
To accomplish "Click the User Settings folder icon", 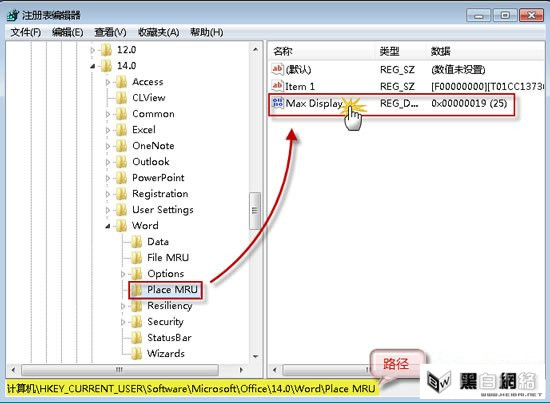I will point(121,210).
